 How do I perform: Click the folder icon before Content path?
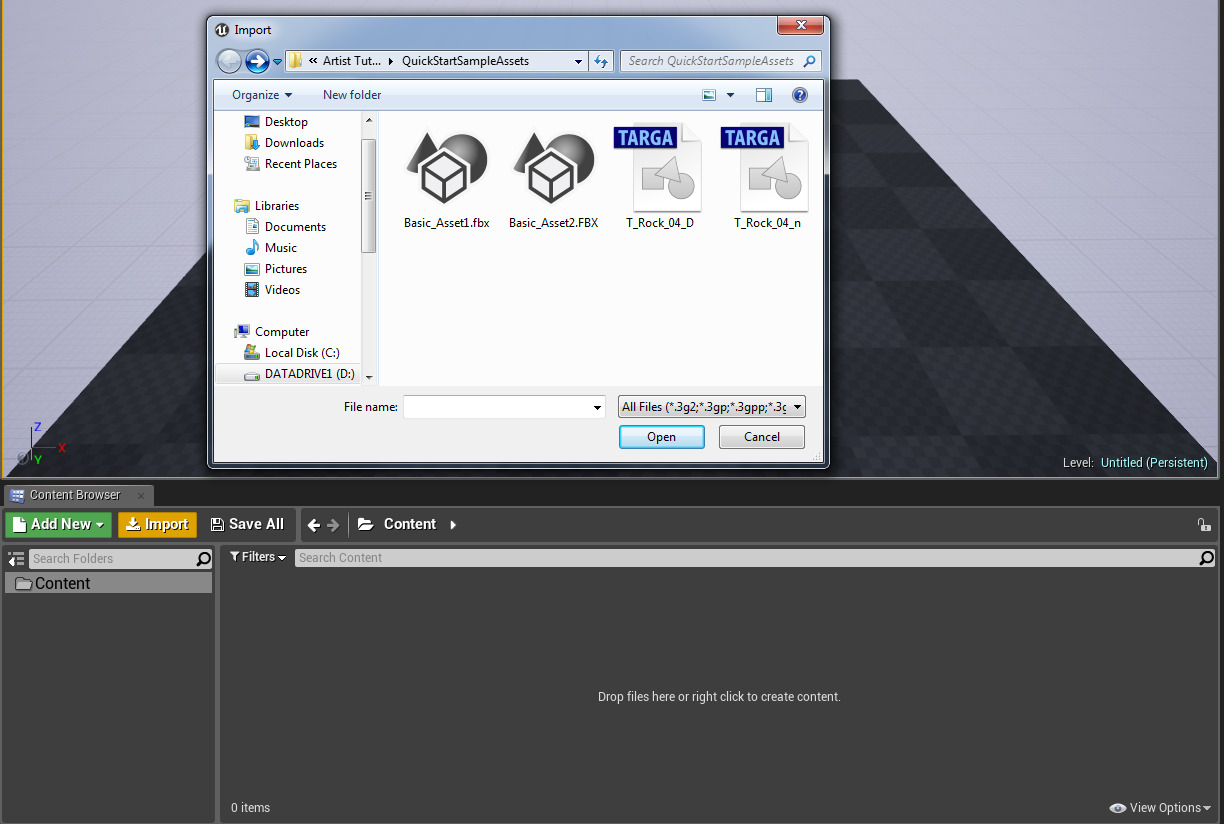pyautogui.click(x=366, y=524)
